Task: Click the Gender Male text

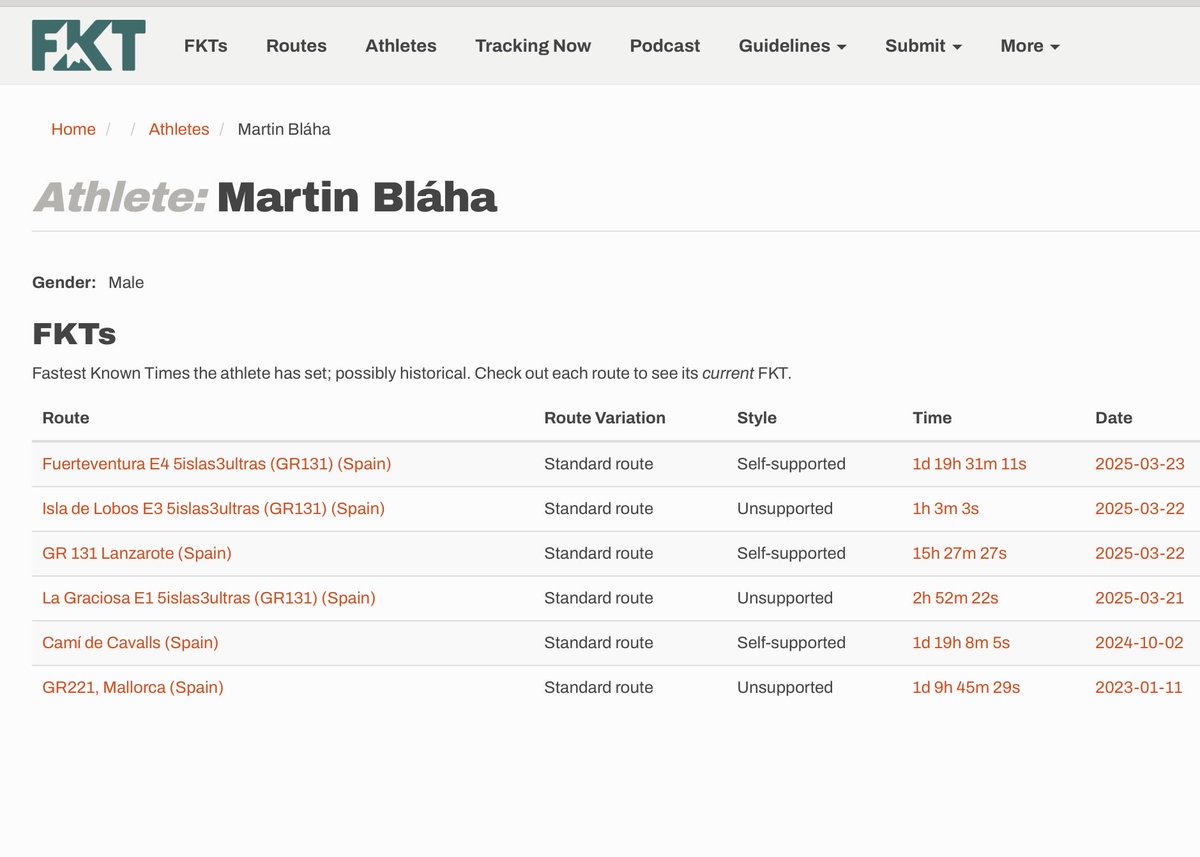Action: [x=88, y=283]
